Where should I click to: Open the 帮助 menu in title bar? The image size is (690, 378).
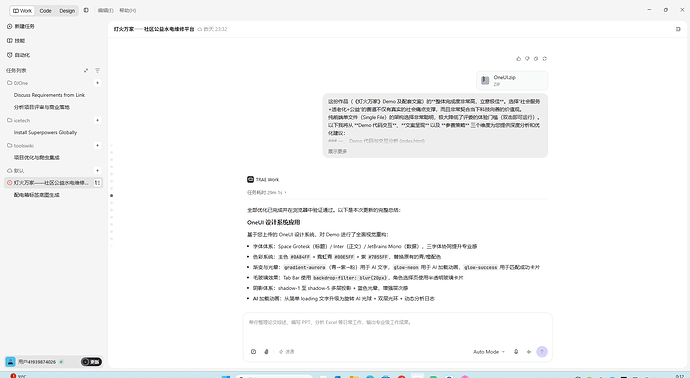128,10
